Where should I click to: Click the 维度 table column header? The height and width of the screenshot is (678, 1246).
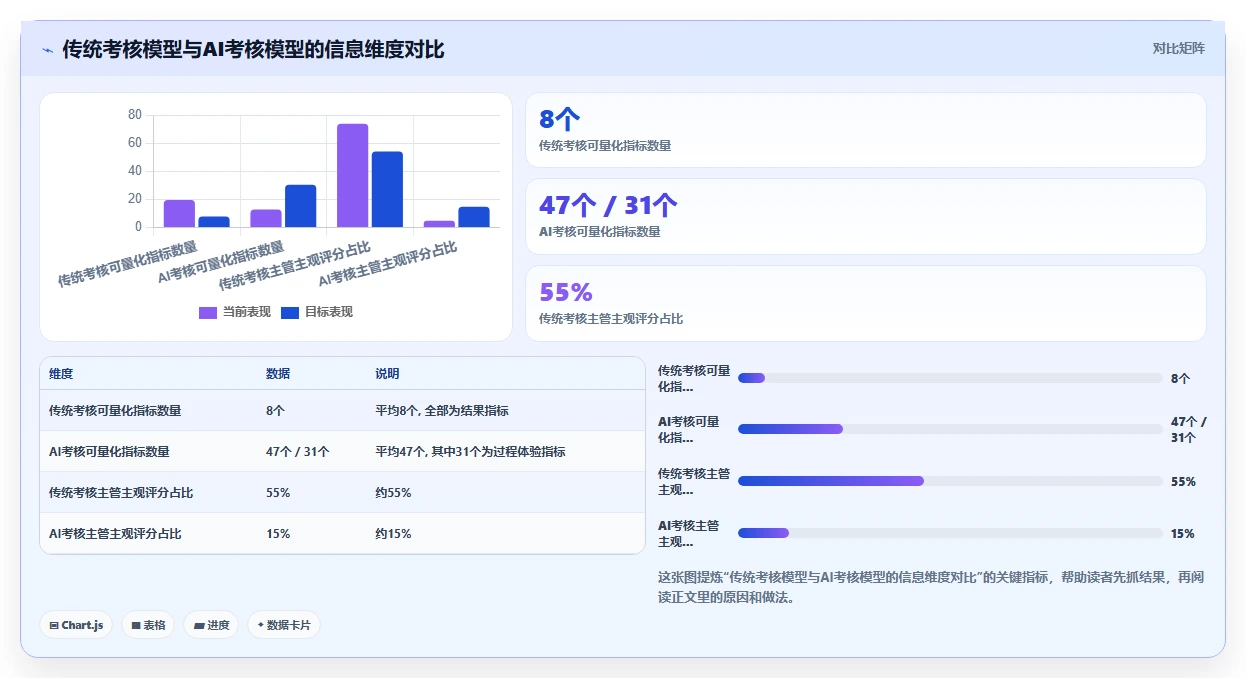pos(61,374)
